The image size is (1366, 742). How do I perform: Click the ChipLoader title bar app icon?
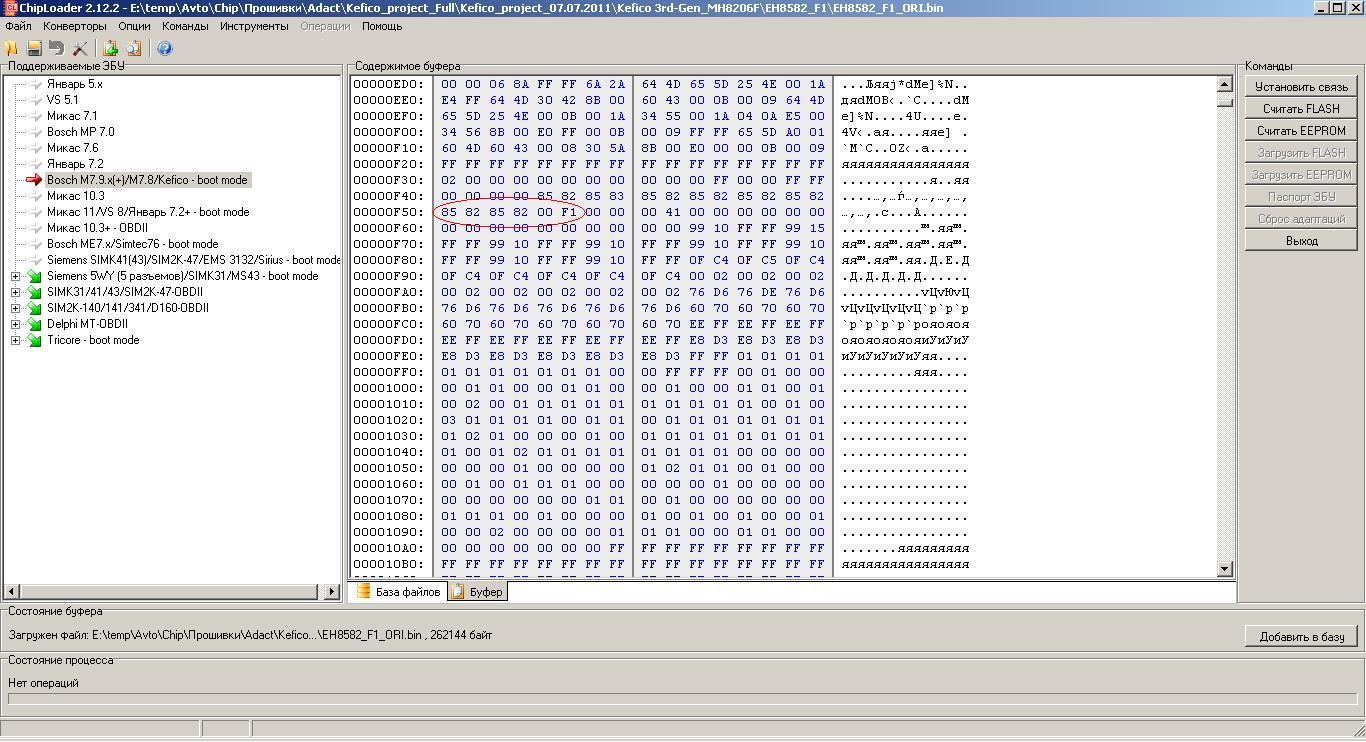9,8
